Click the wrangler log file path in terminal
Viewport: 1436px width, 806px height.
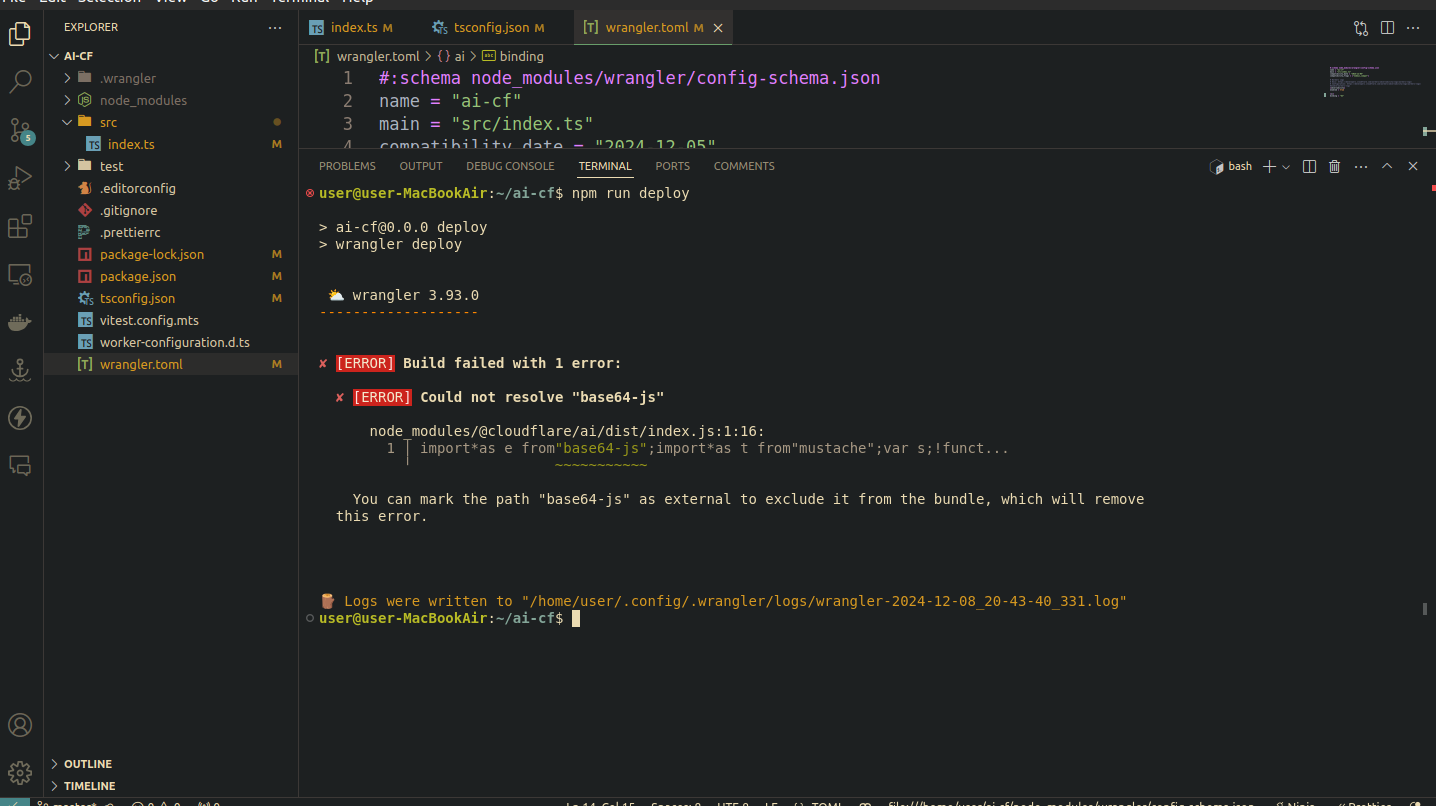(x=825, y=601)
